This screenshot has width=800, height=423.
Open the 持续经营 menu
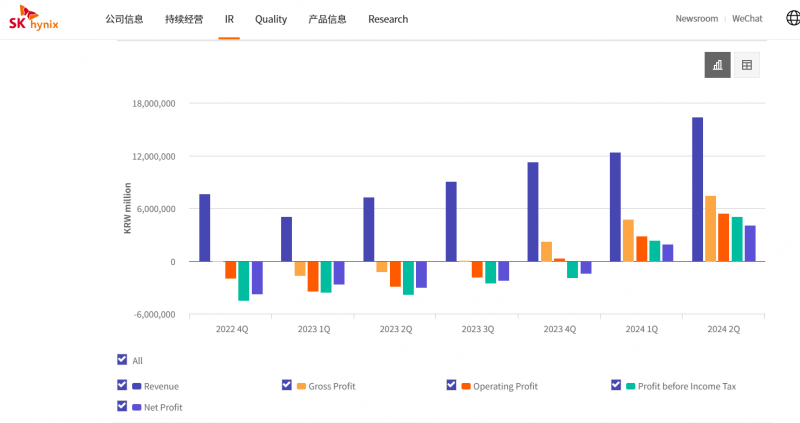[x=184, y=19]
